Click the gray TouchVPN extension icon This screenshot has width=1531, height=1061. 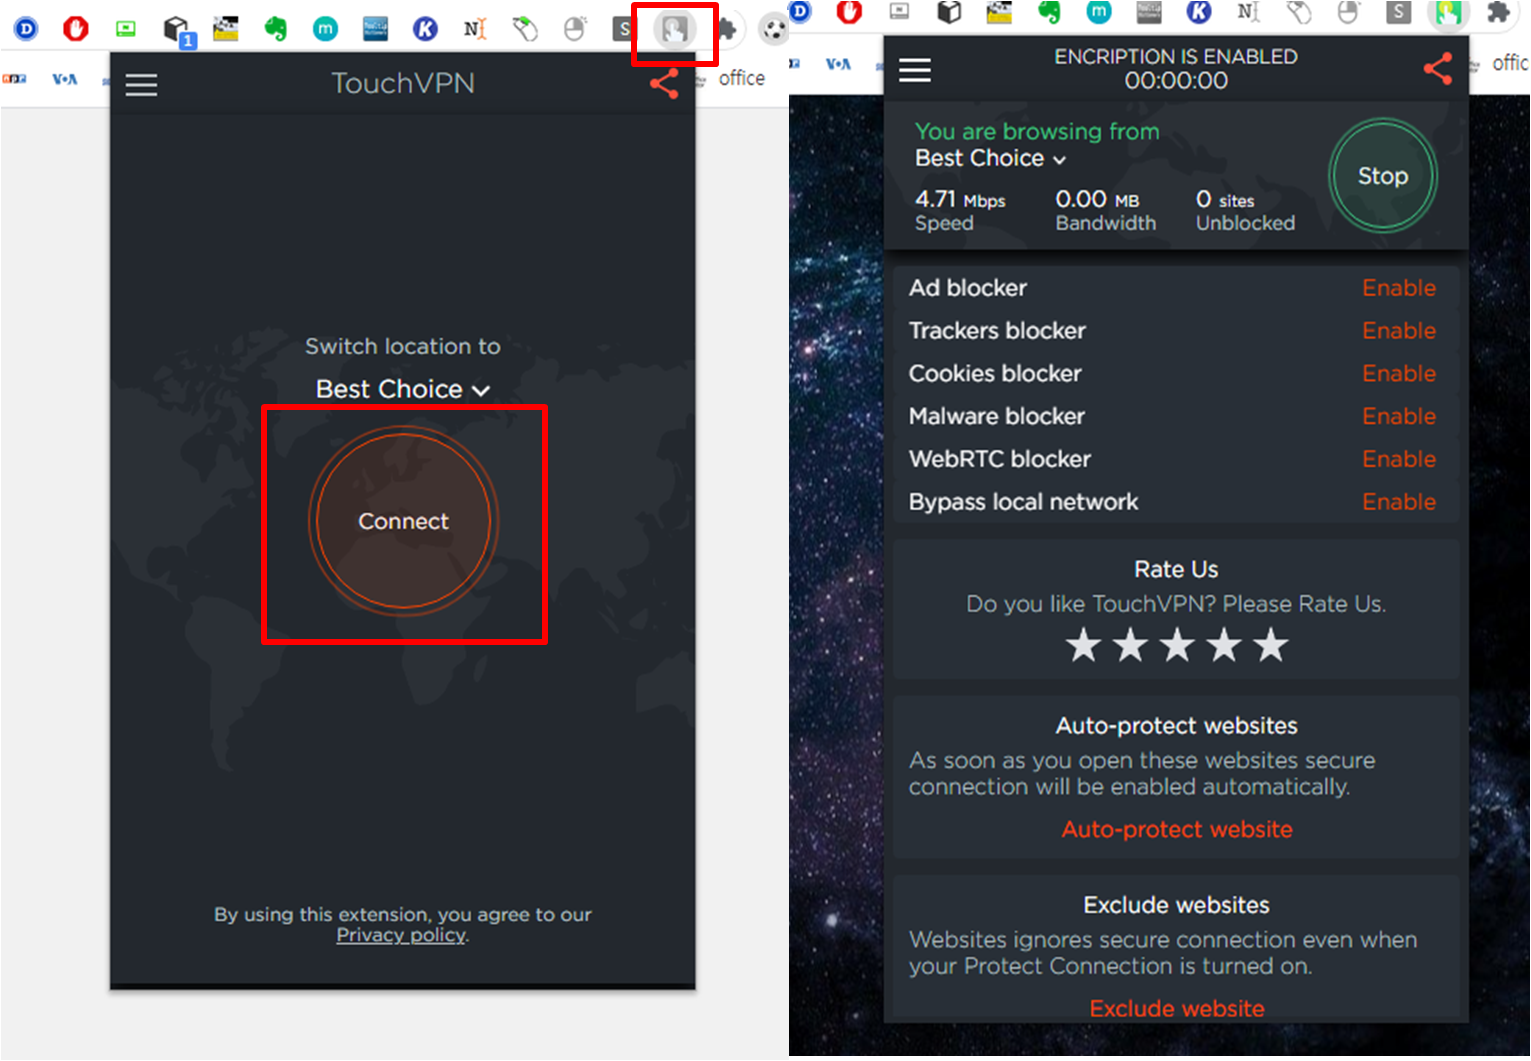tap(674, 29)
